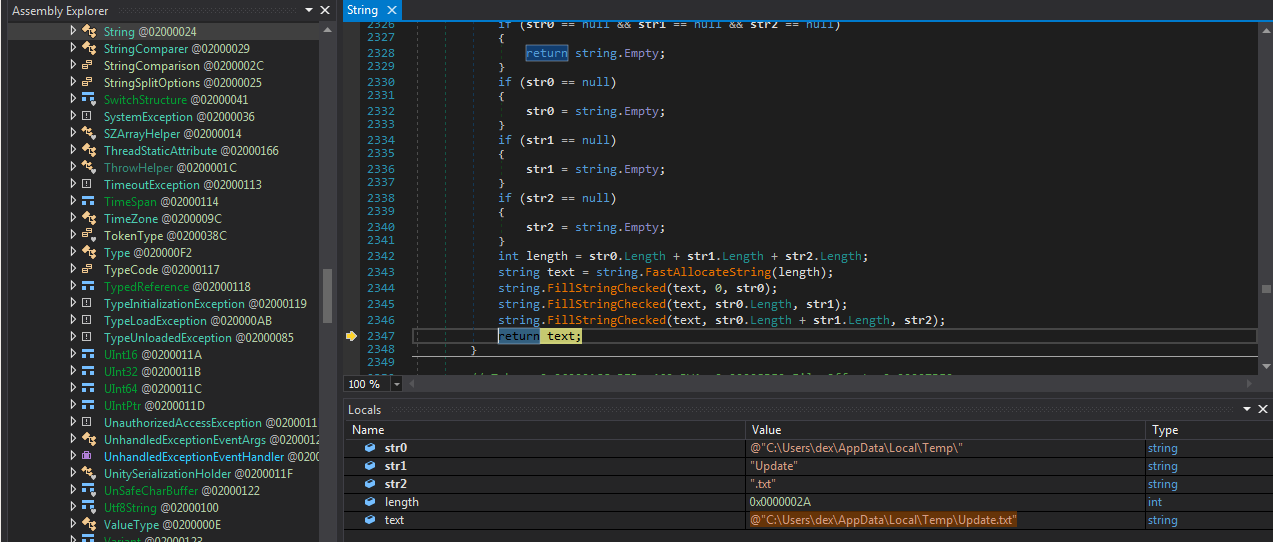Image resolution: width=1273 pixels, height=542 pixels.
Task: Close the Assembly Explorer panel
Action: coord(324,10)
